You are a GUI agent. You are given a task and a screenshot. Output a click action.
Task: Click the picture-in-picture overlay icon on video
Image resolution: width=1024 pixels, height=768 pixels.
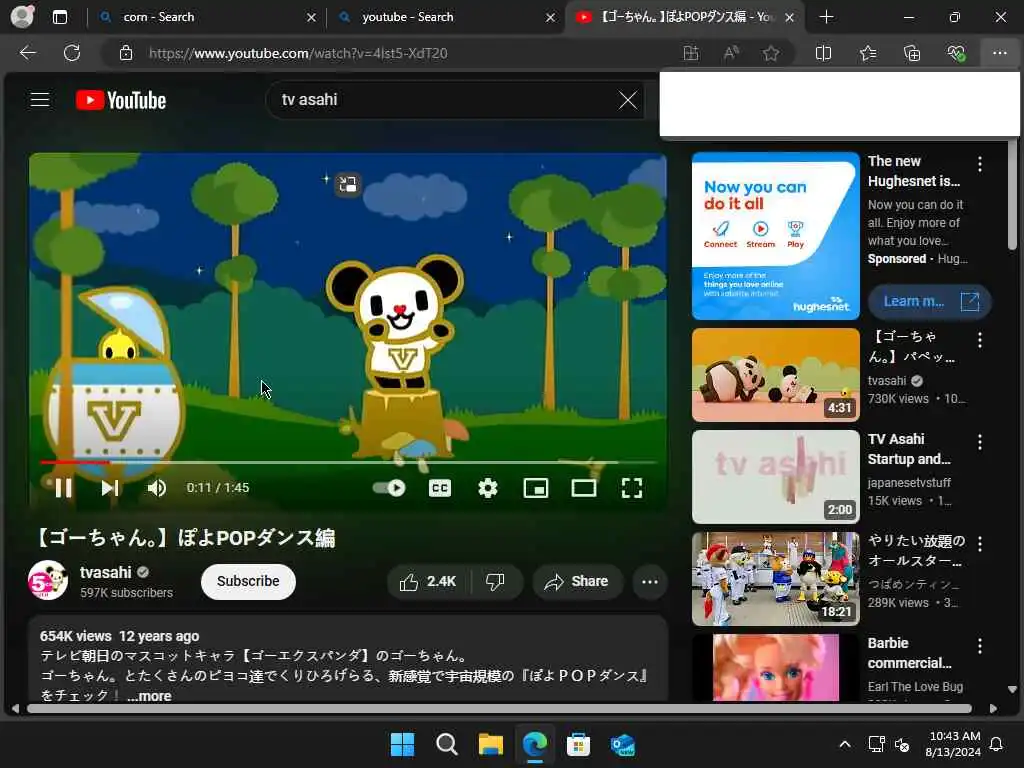[347, 184]
